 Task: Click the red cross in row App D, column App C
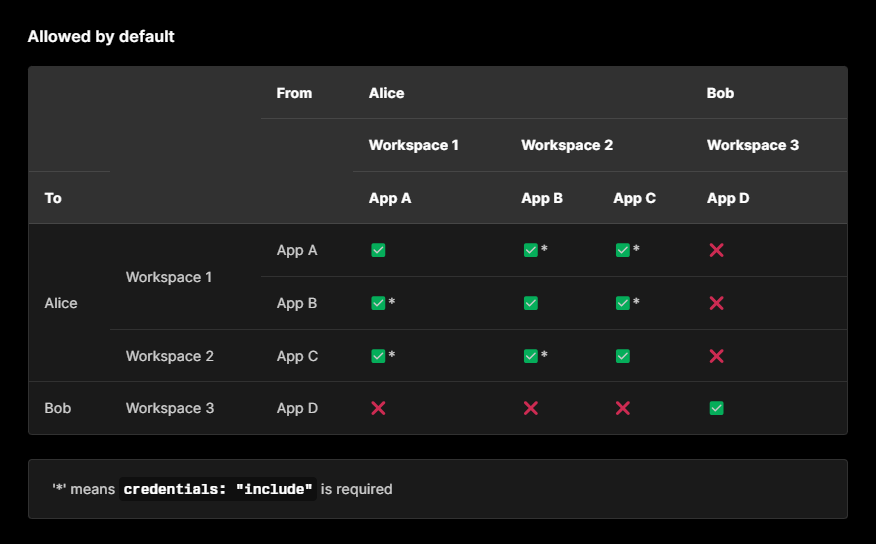coord(622,408)
